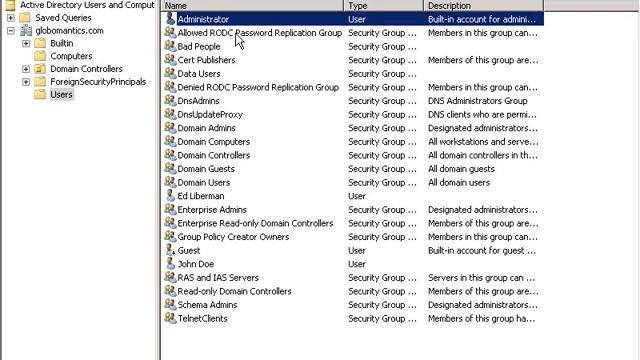Select the Bad People group name
The width and height of the screenshot is (640, 360).
click(199, 47)
